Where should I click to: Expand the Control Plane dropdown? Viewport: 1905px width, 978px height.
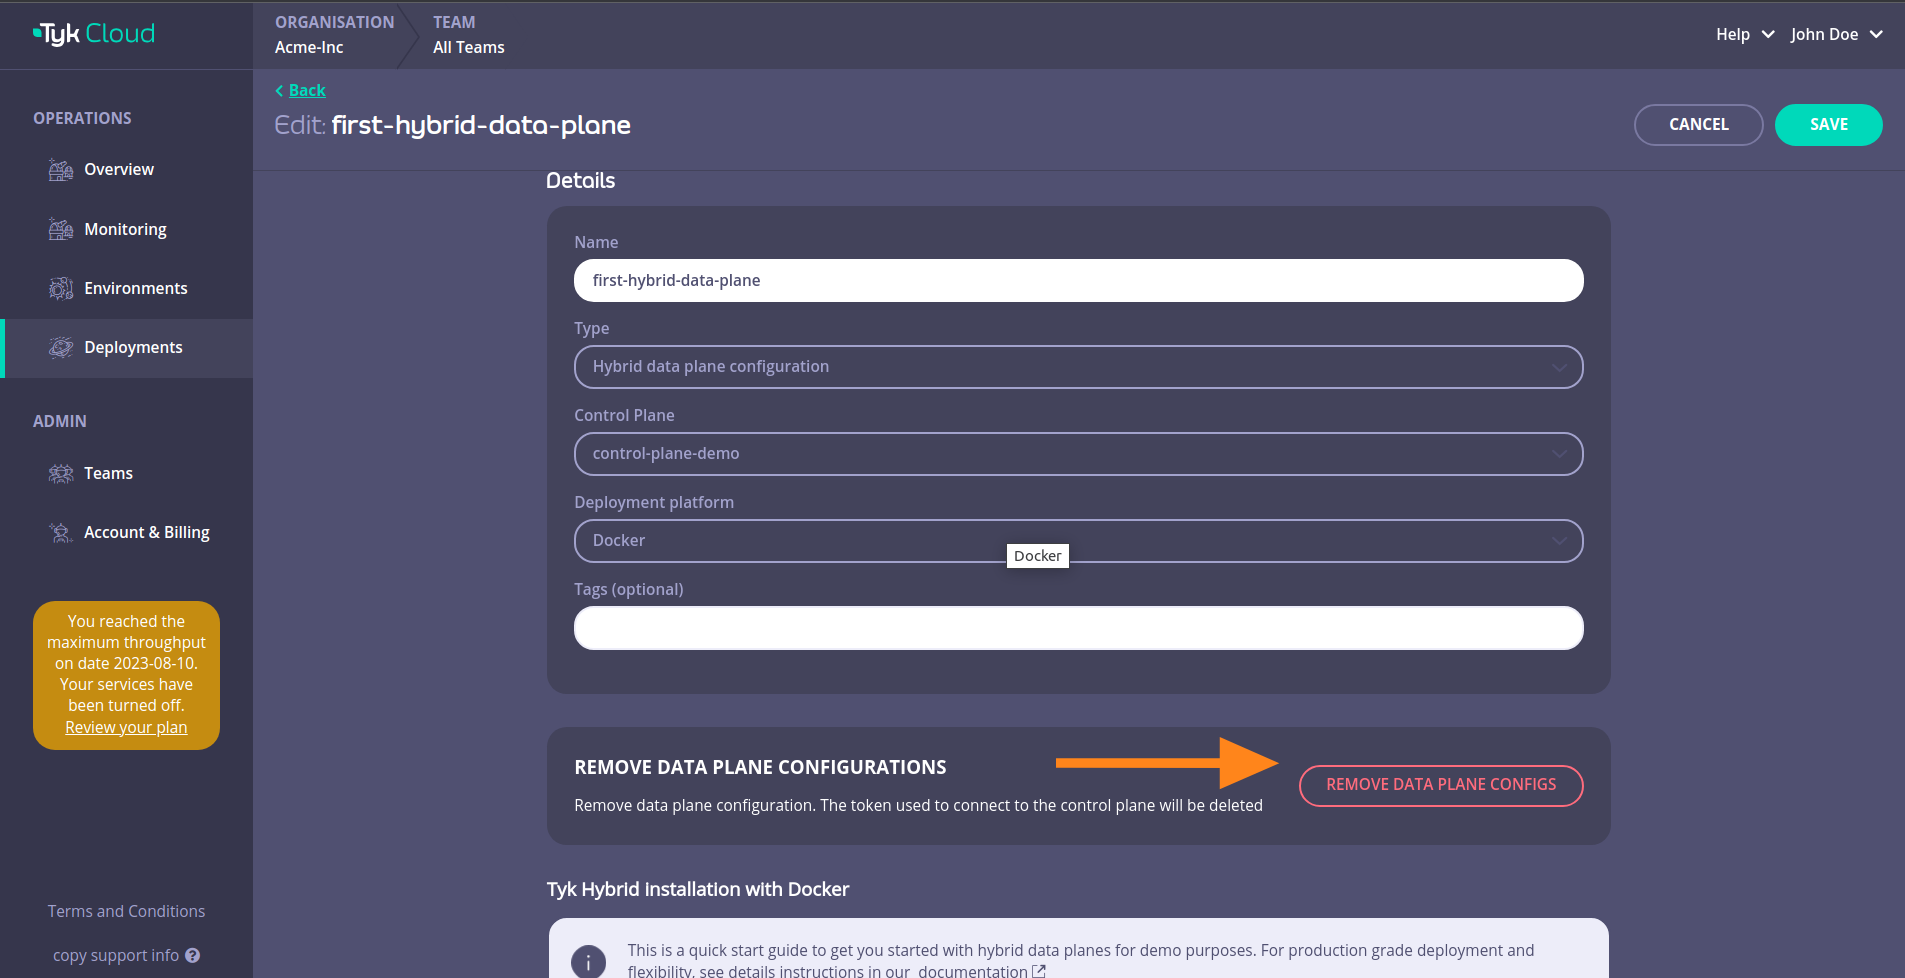[x=1559, y=454]
